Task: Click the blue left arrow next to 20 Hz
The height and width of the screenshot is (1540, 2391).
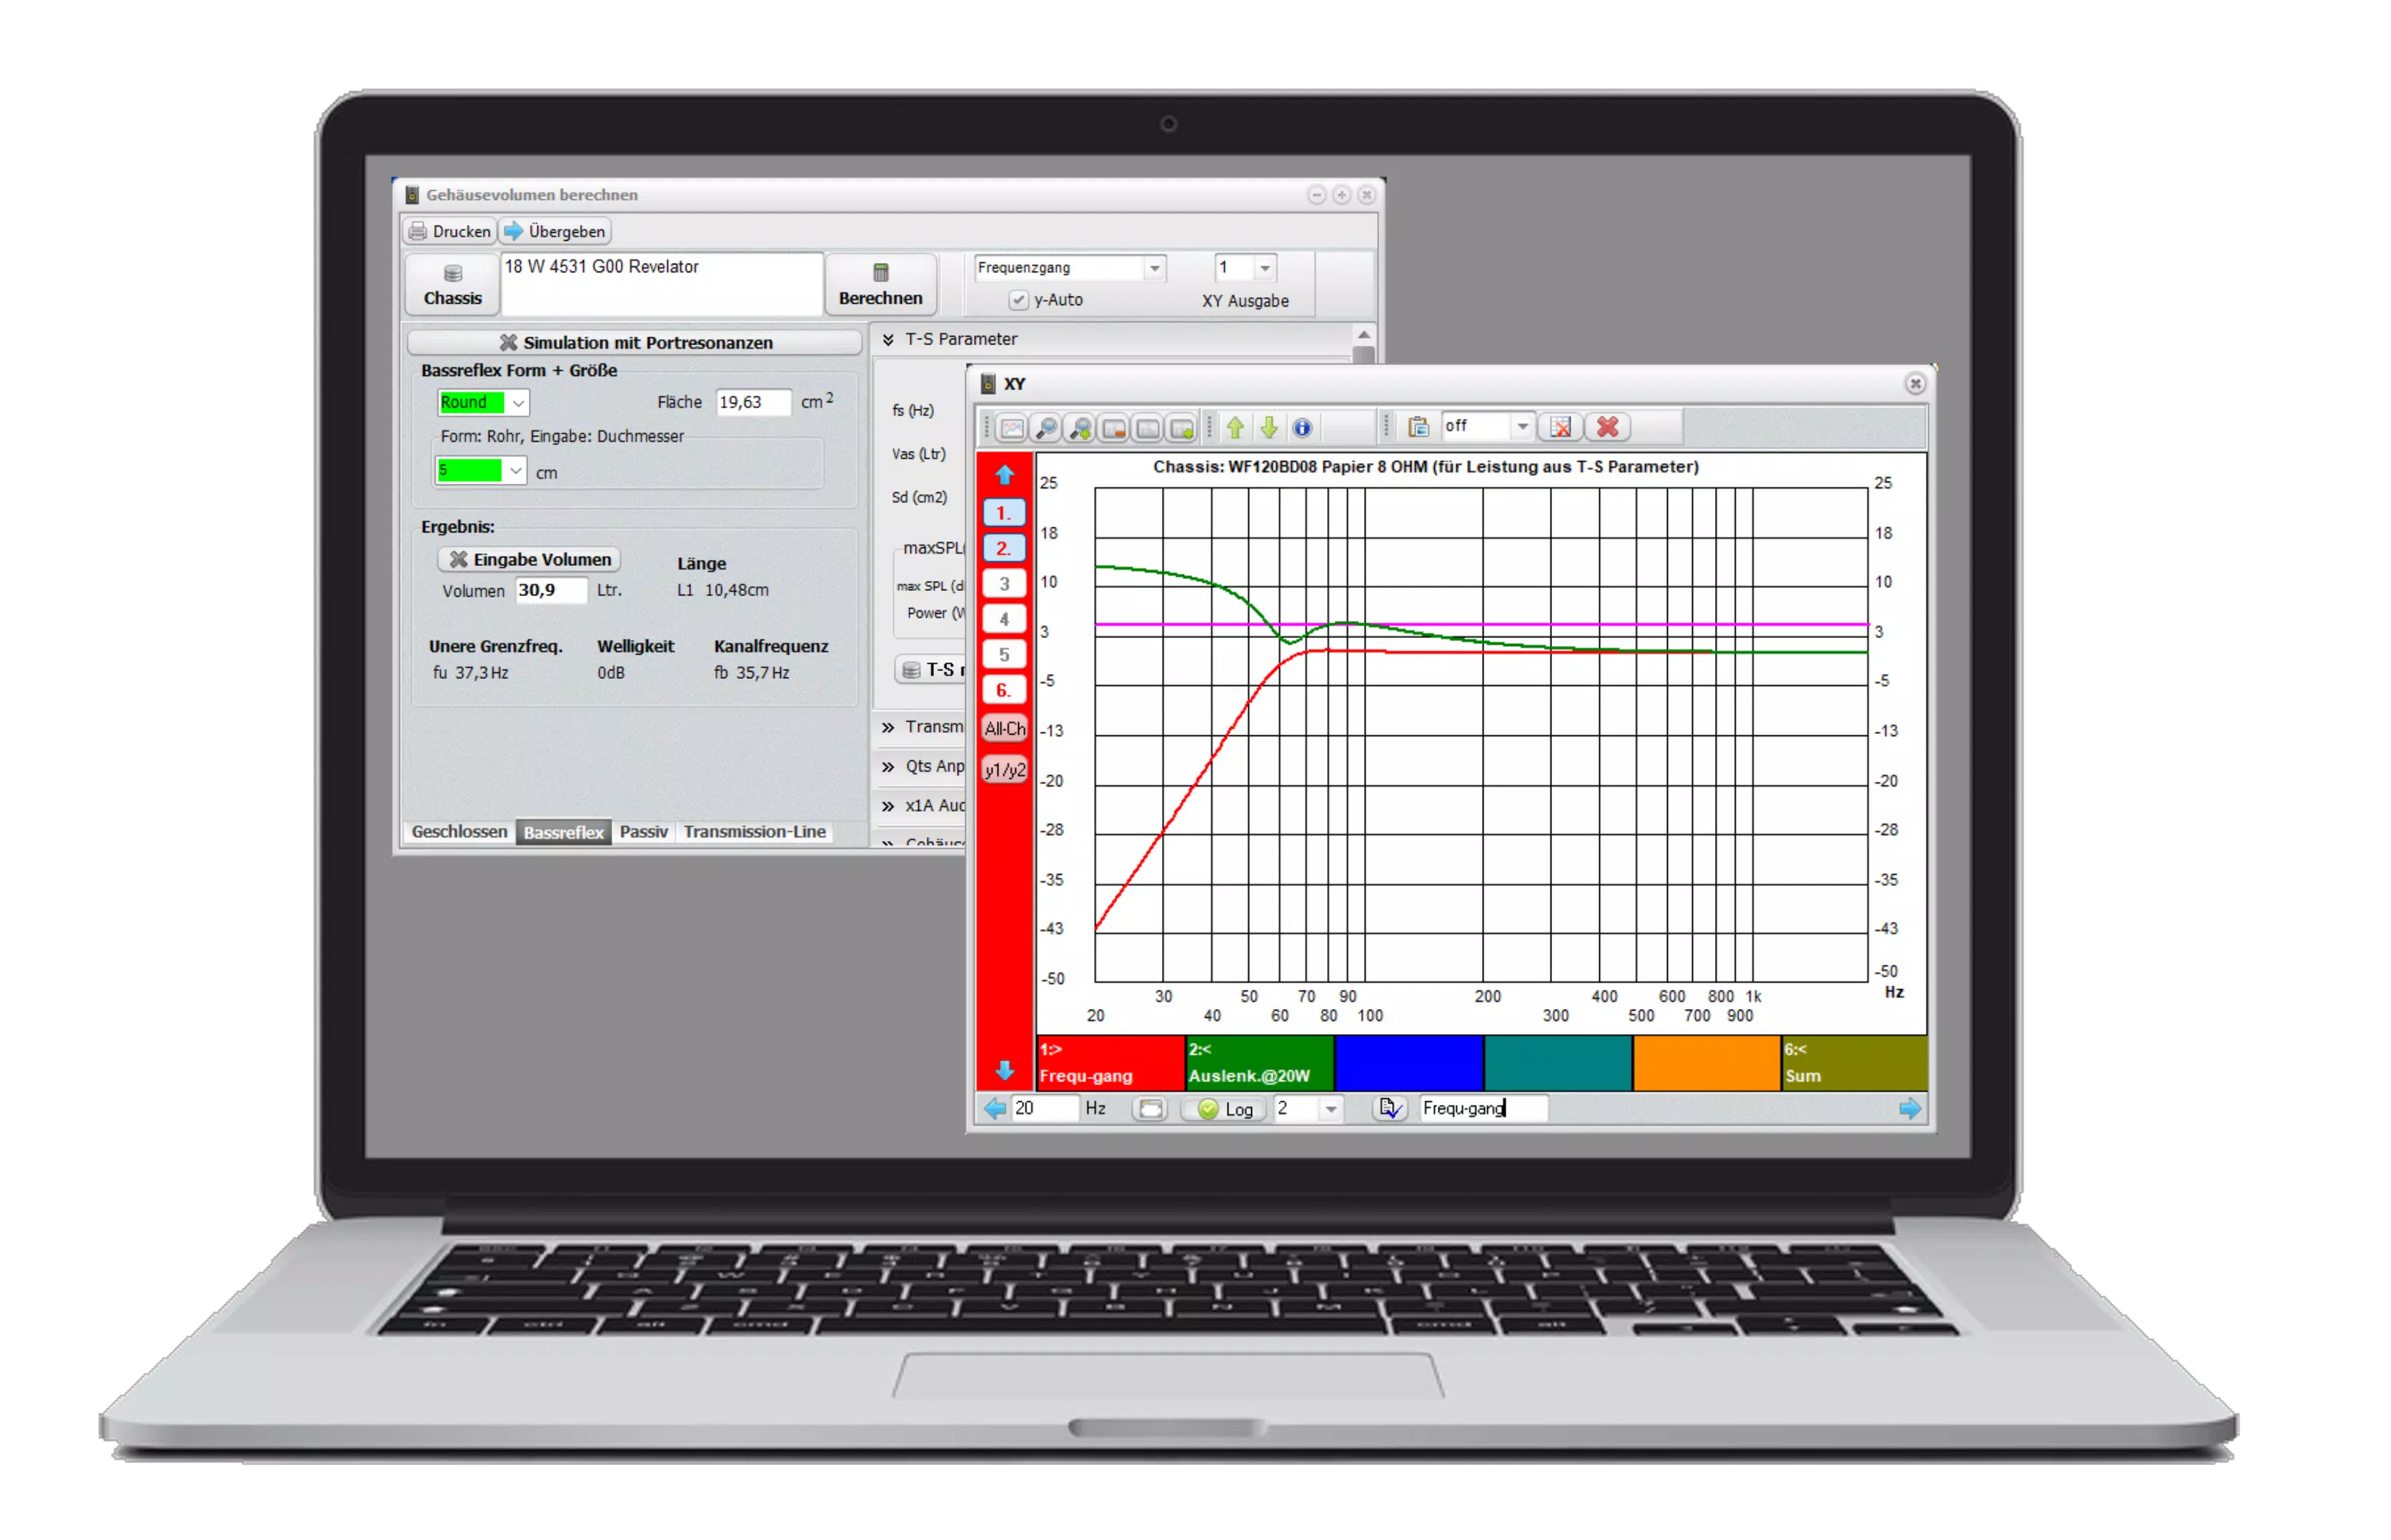Action: click(x=995, y=1108)
